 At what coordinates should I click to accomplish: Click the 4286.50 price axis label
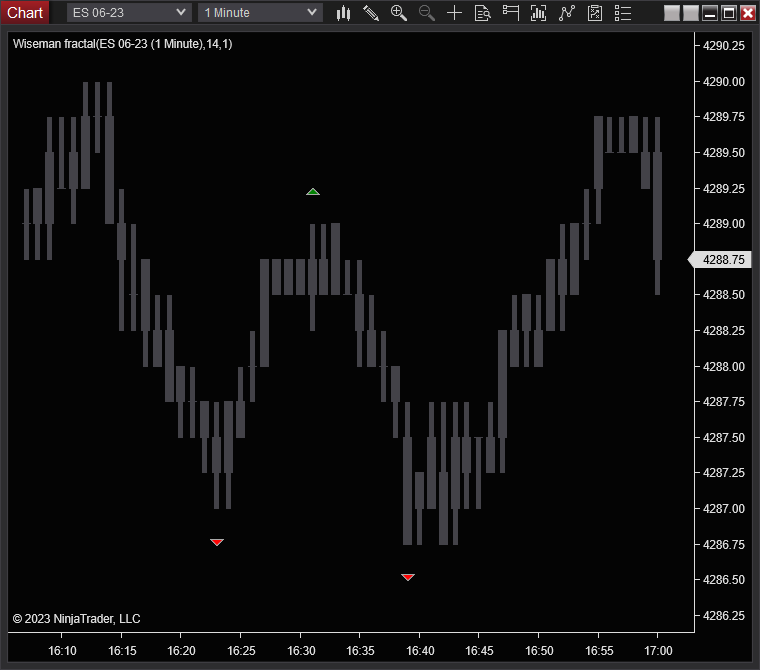[724, 580]
